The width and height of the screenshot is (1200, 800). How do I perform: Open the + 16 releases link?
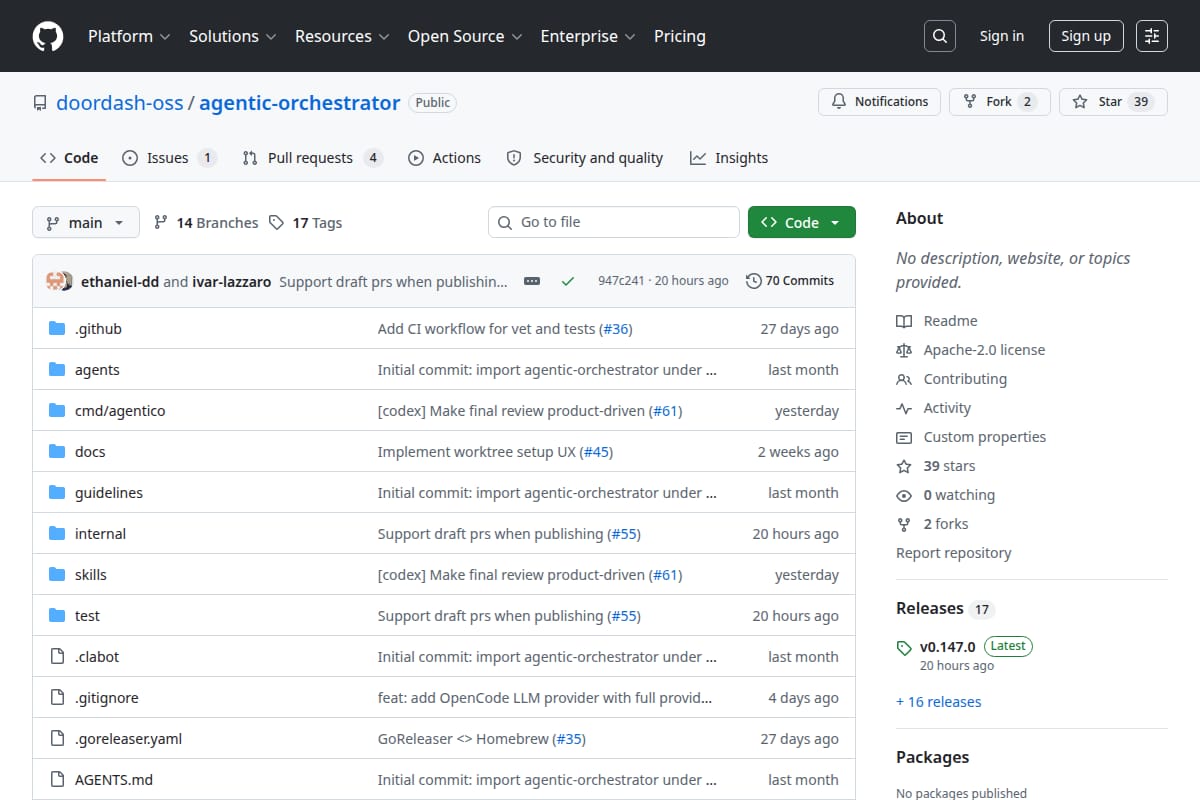click(939, 702)
